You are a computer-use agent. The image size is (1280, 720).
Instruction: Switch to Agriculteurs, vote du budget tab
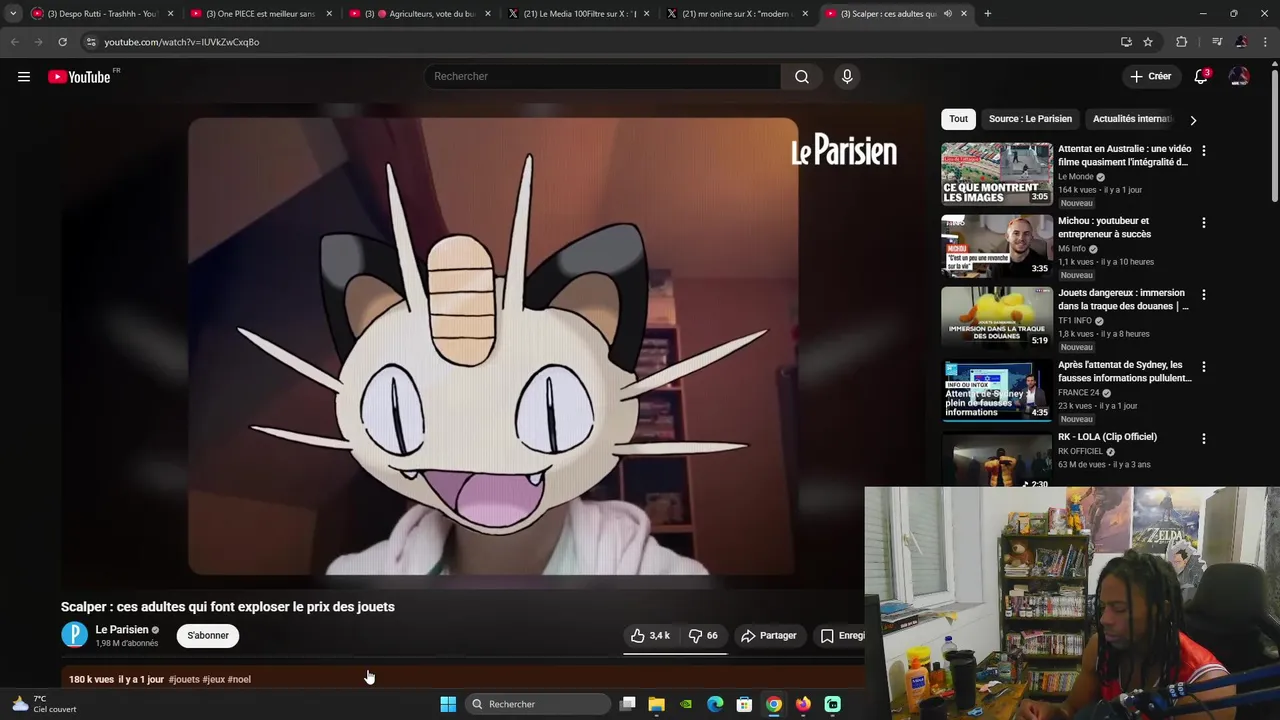tap(420, 14)
